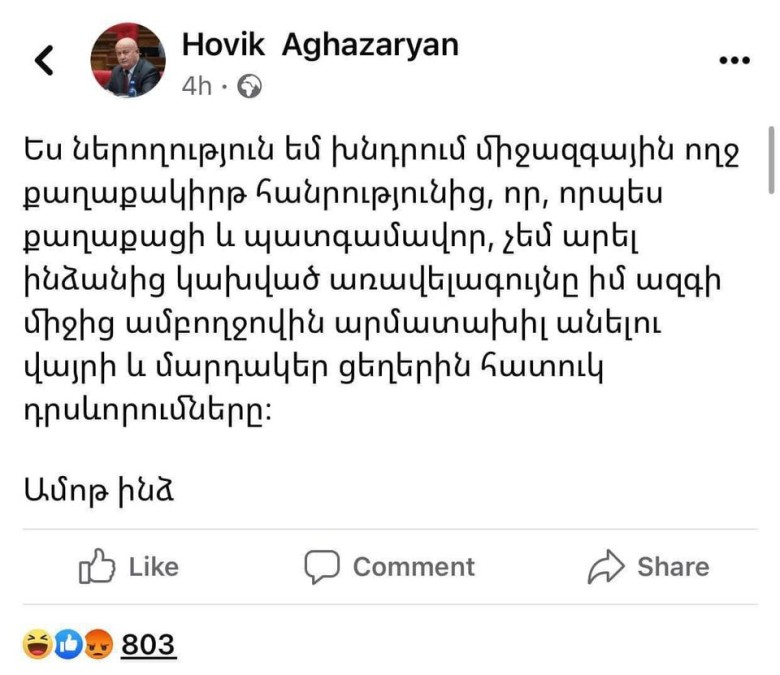The width and height of the screenshot is (780, 675).
Task: Open the three-dot post options menu
Action: (735, 61)
